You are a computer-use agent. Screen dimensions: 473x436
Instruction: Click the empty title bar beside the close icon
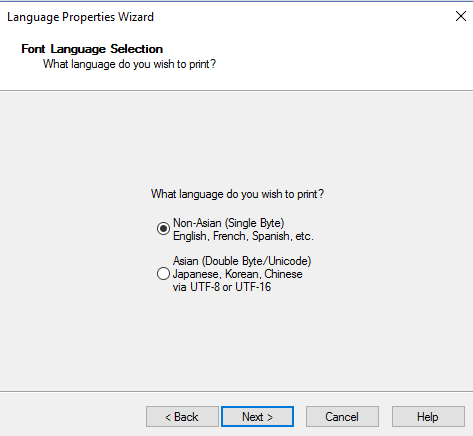point(300,16)
